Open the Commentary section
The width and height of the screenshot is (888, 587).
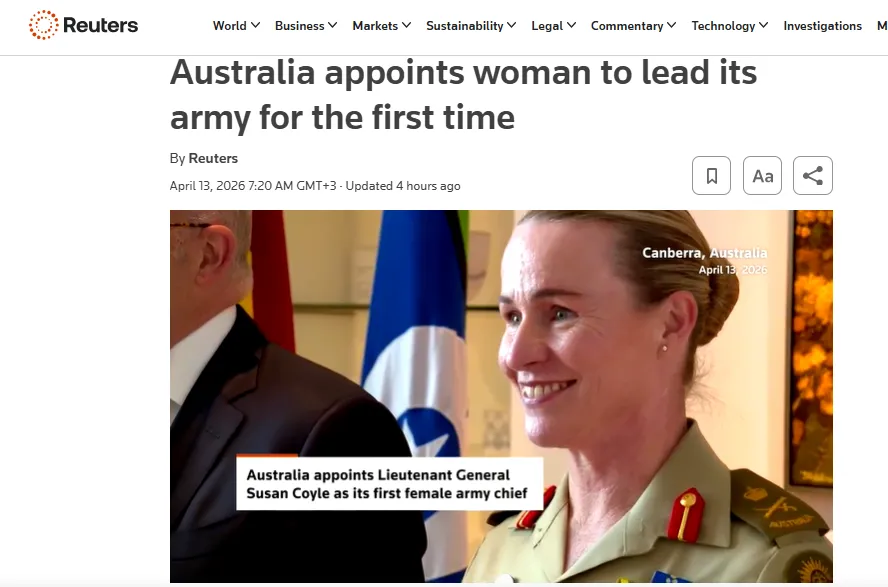[627, 26]
